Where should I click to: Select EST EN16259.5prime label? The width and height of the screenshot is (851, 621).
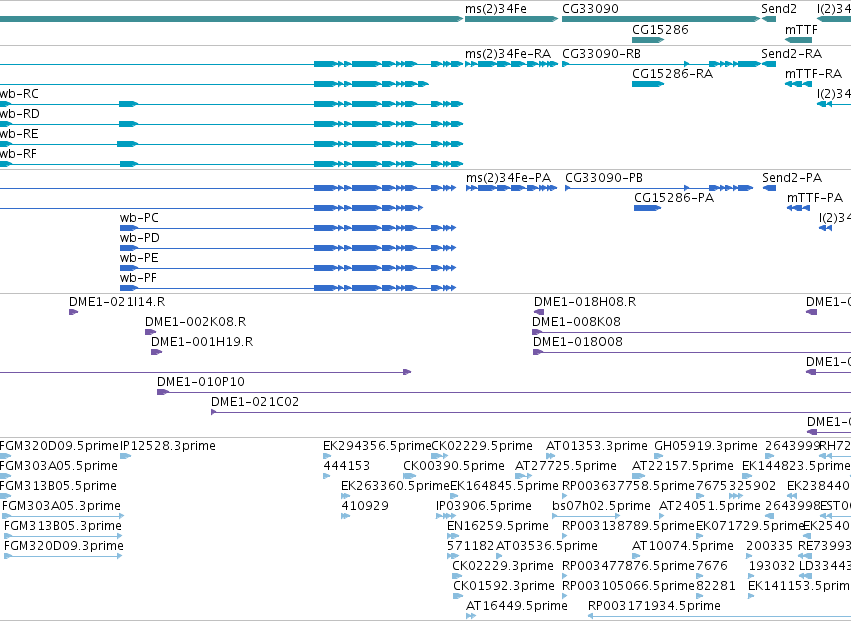498,527
